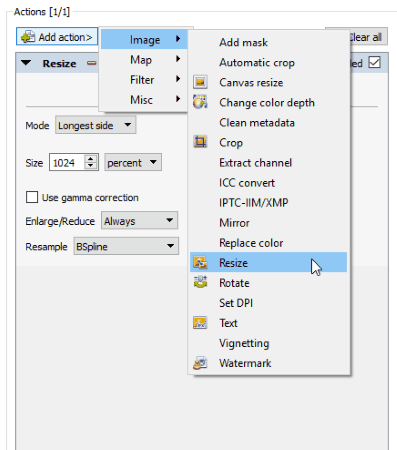The image size is (397, 450).
Task: Select Canvas resize menu entry
Action: [x=268, y=82]
